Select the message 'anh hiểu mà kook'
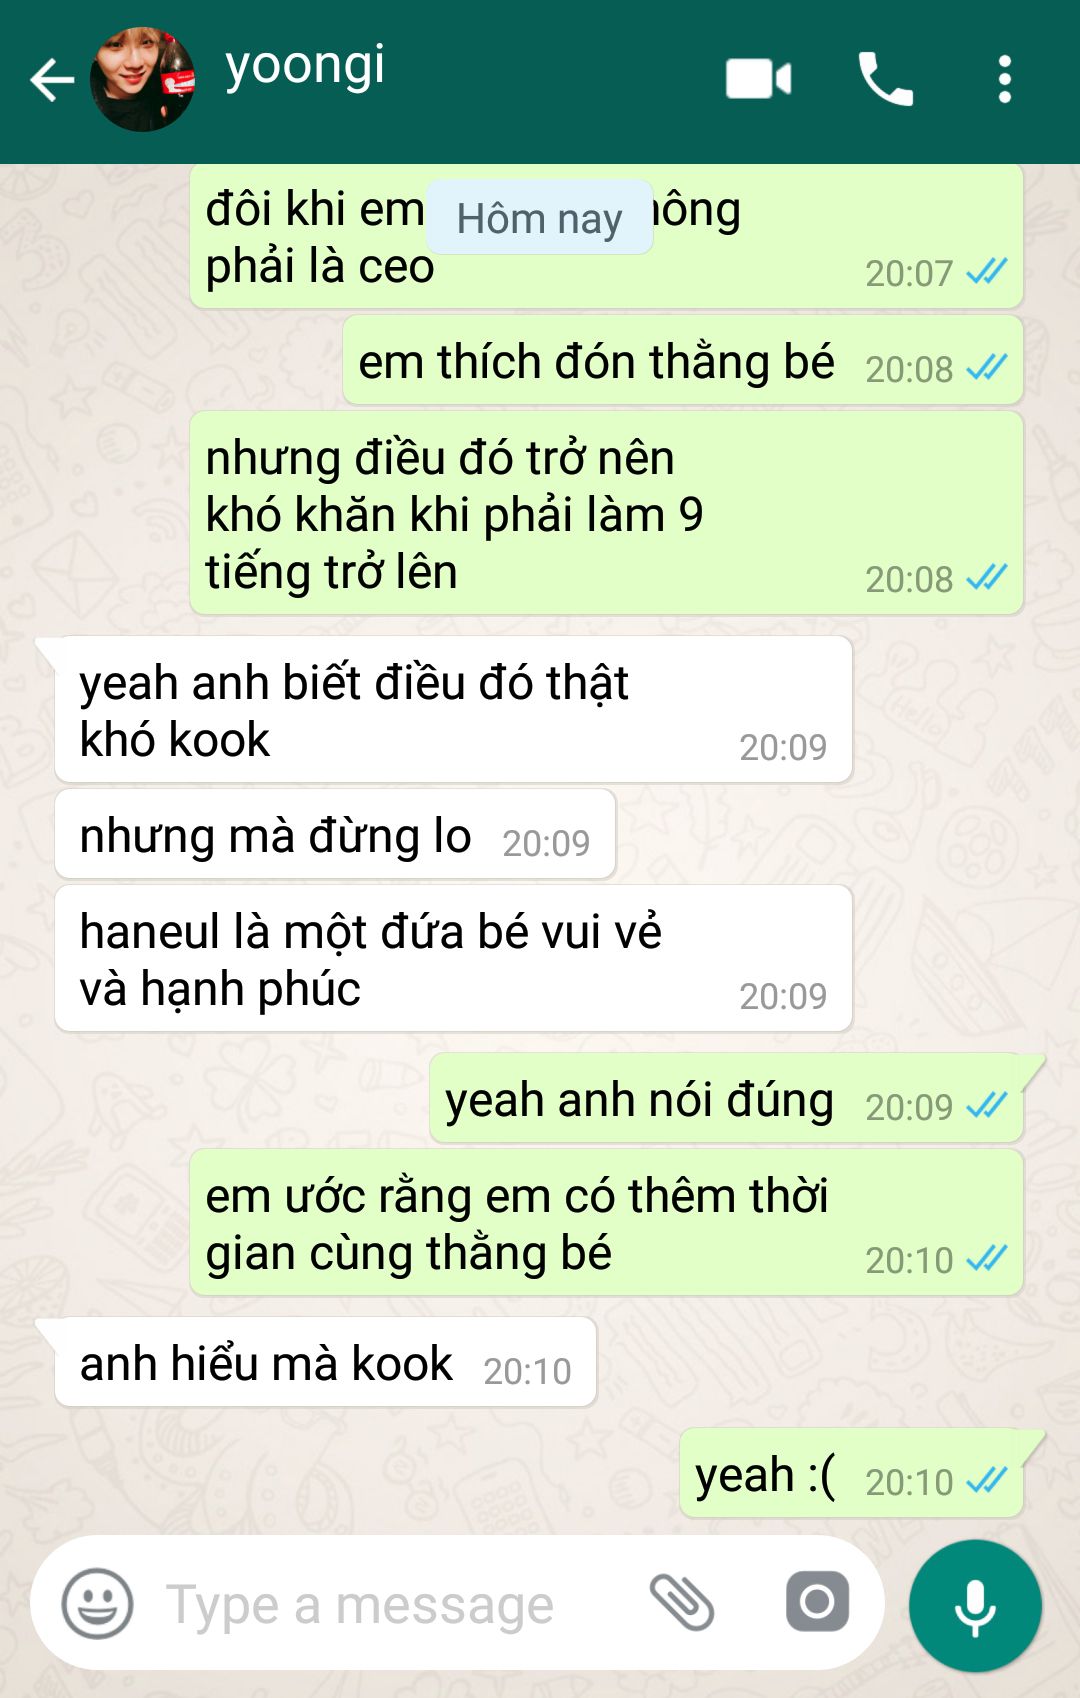Image resolution: width=1080 pixels, height=1698 pixels. point(325,1362)
